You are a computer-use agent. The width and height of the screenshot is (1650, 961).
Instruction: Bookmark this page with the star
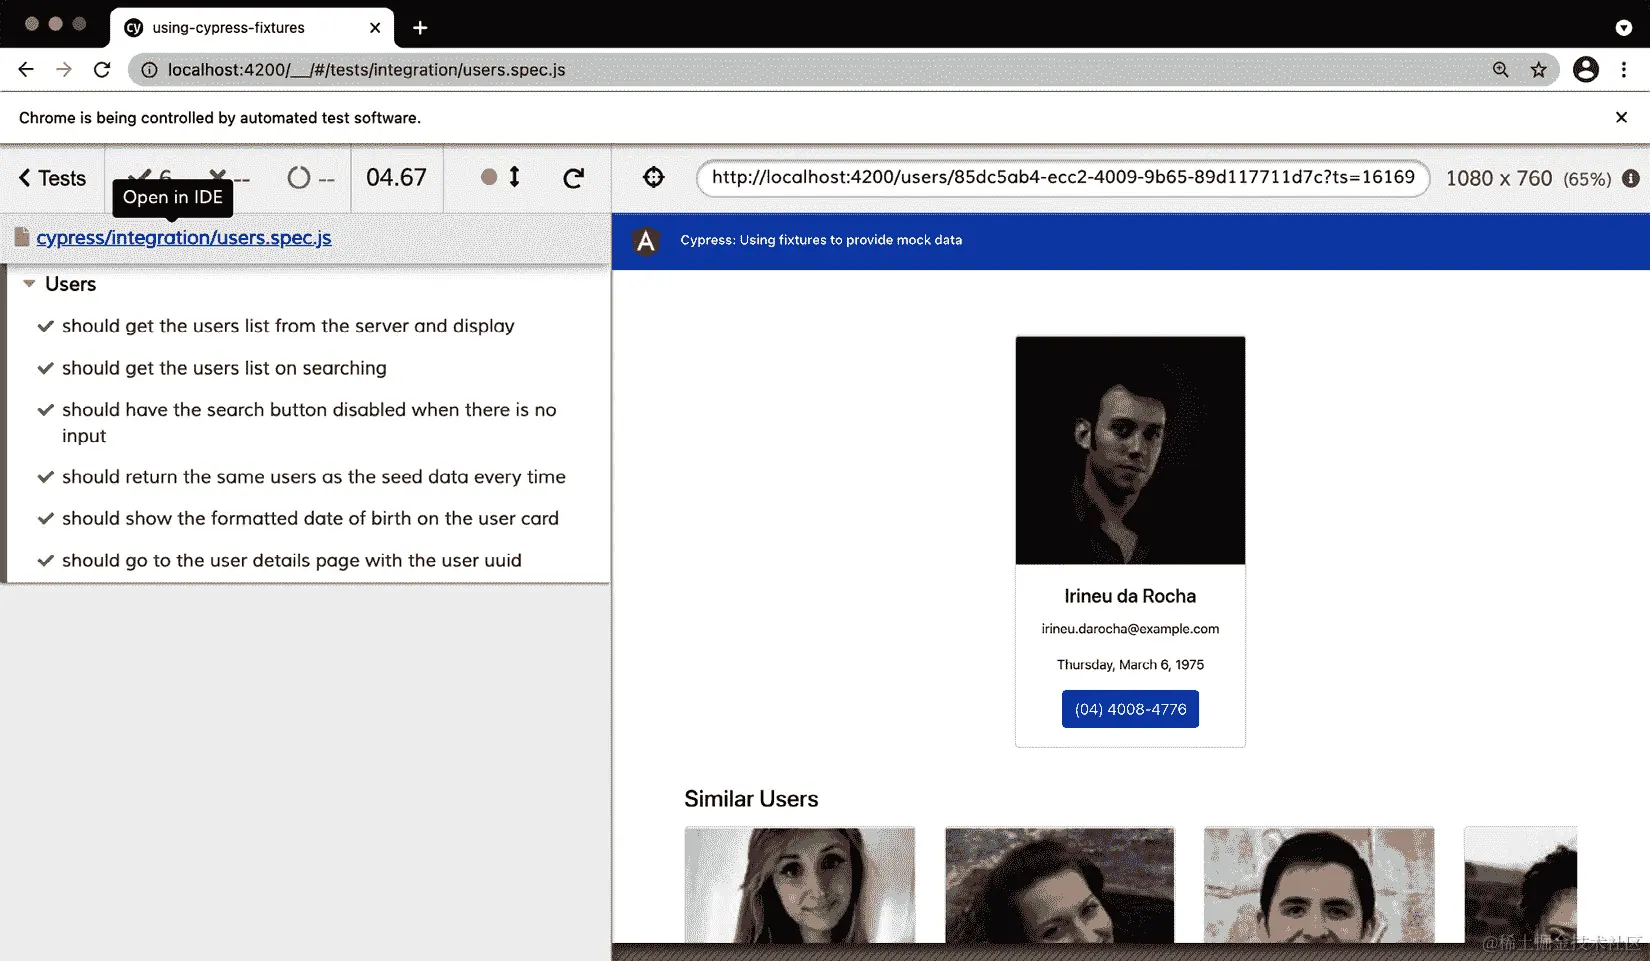click(1538, 70)
